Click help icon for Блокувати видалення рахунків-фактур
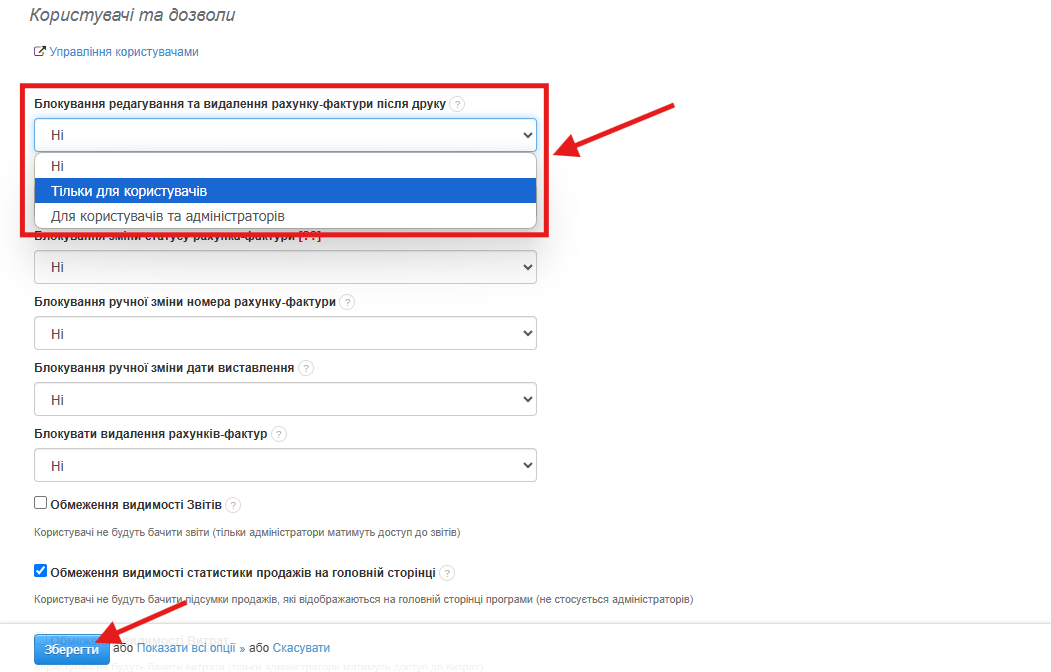Screen dimensions: 1051x672 (x=279, y=435)
